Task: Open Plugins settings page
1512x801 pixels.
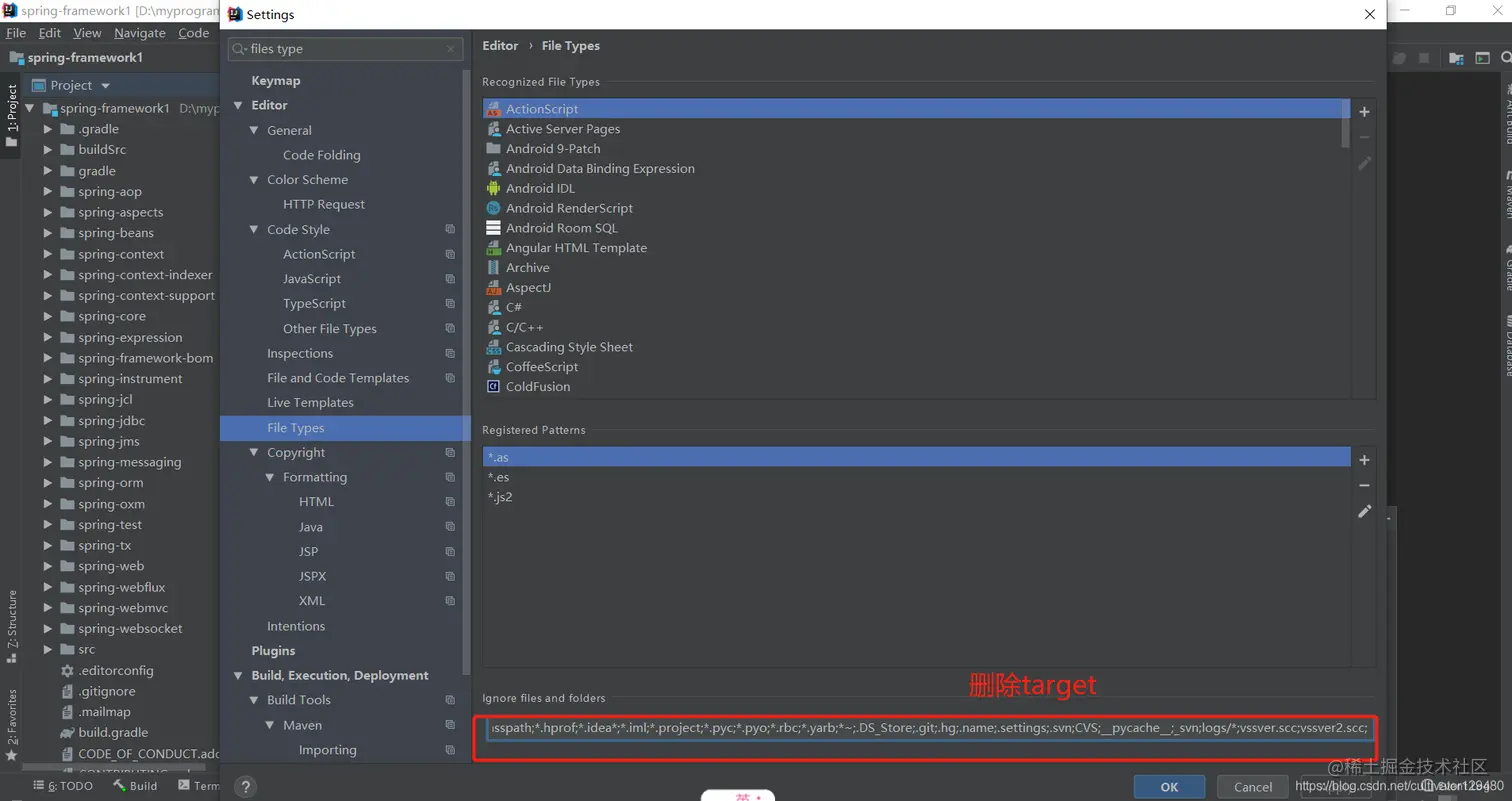Action: pos(273,650)
